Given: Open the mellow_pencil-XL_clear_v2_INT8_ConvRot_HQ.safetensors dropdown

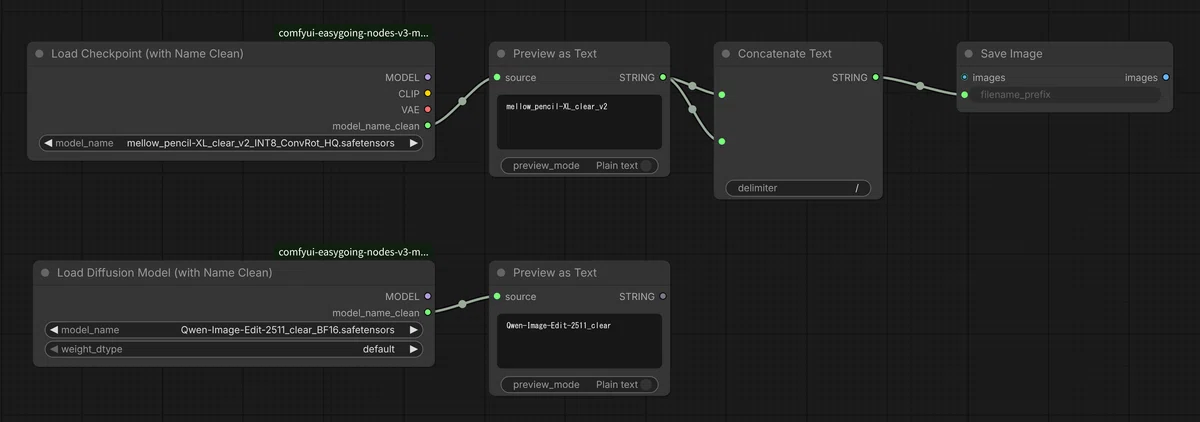Looking at the screenshot, I should click(x=230, y=143).
